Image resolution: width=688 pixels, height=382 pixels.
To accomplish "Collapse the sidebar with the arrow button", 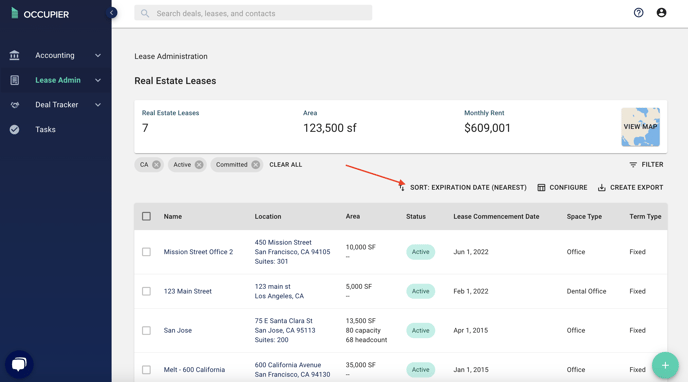I will (111, 13).
